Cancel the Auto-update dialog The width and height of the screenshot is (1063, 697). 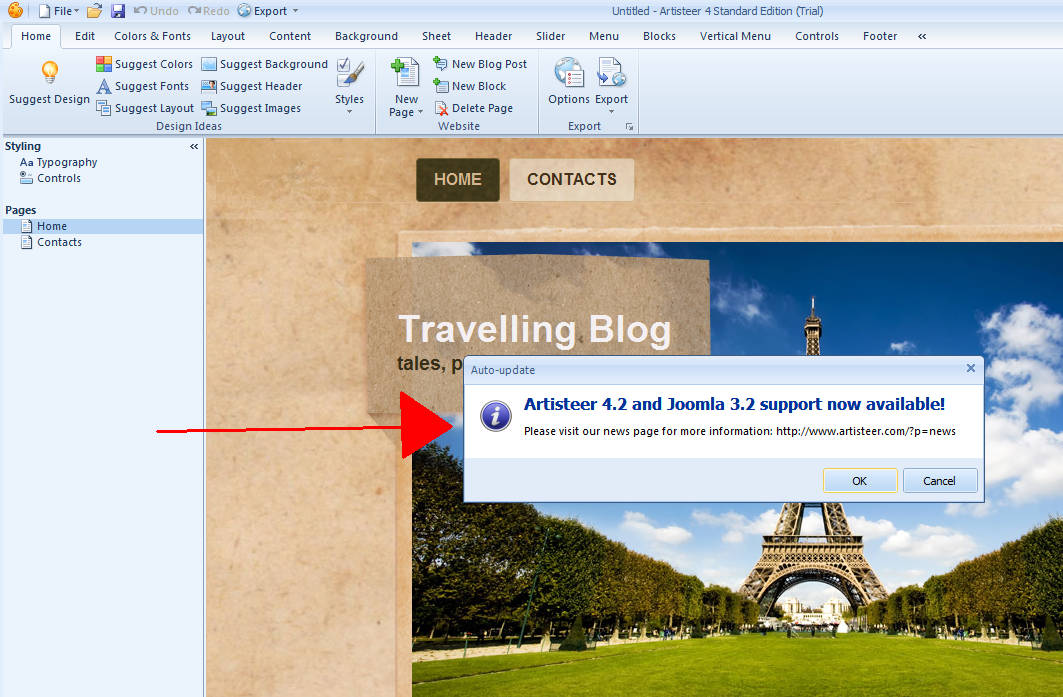[939, 481]
